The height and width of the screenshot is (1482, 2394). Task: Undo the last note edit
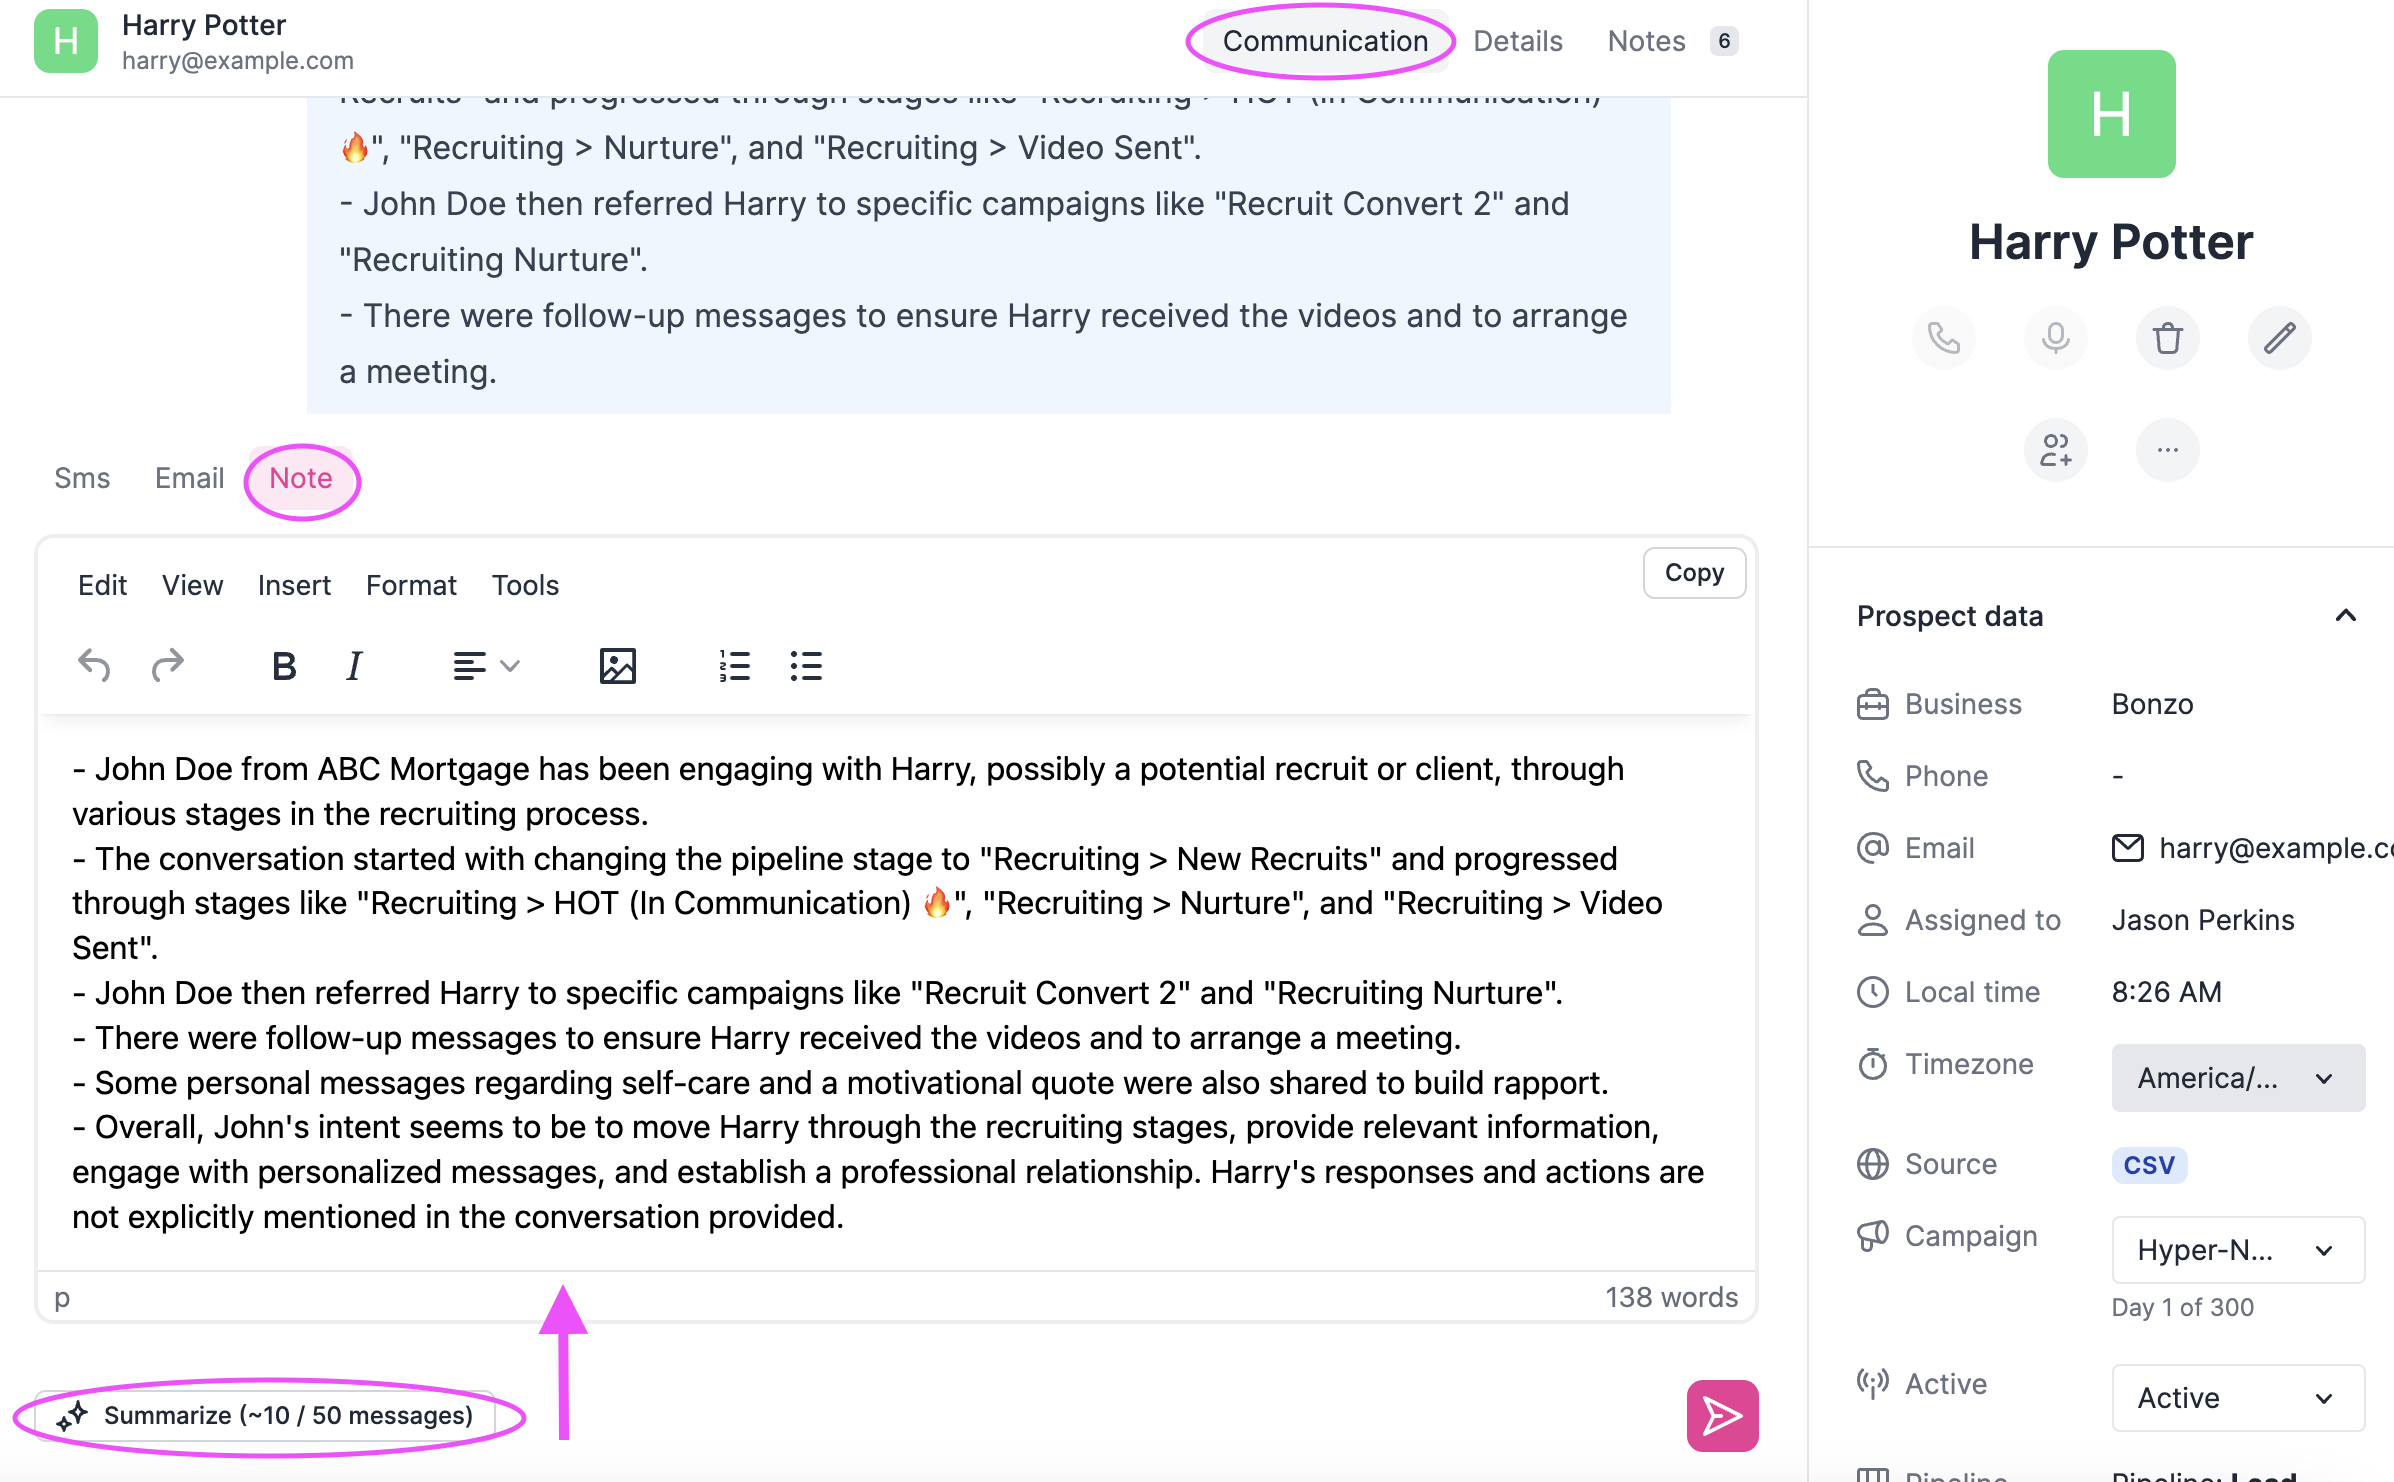click(x=94, y=665)
